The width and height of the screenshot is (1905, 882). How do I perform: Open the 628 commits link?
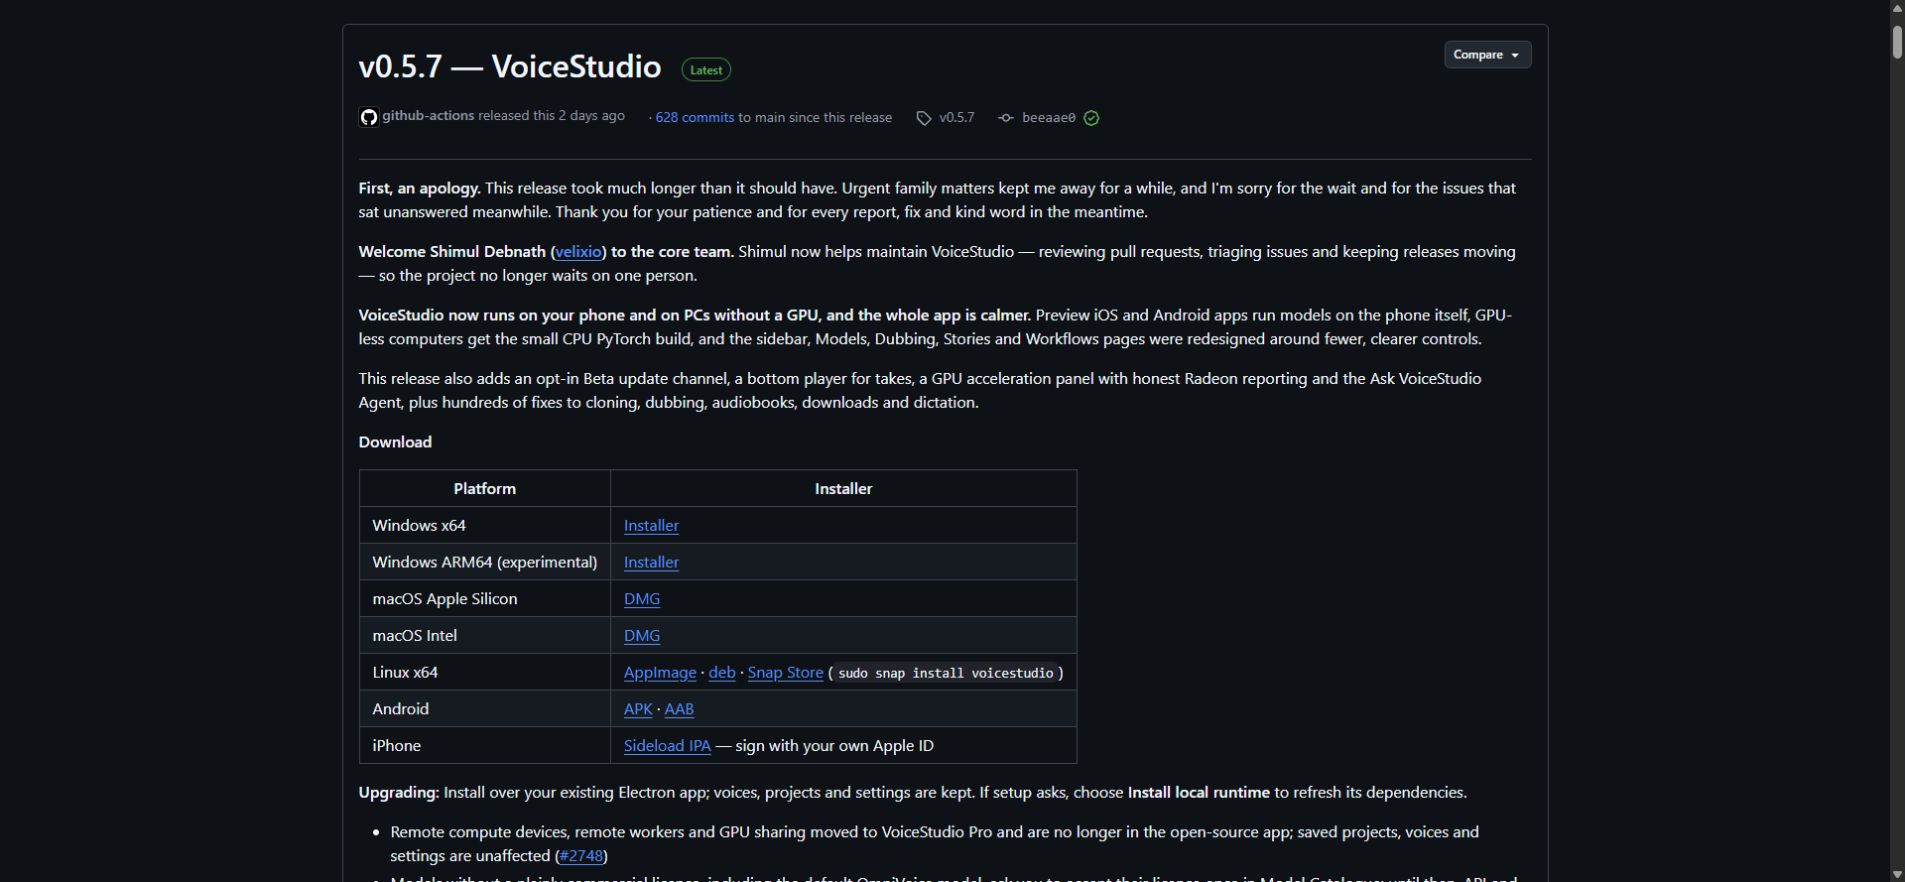(x=695, y=118)
